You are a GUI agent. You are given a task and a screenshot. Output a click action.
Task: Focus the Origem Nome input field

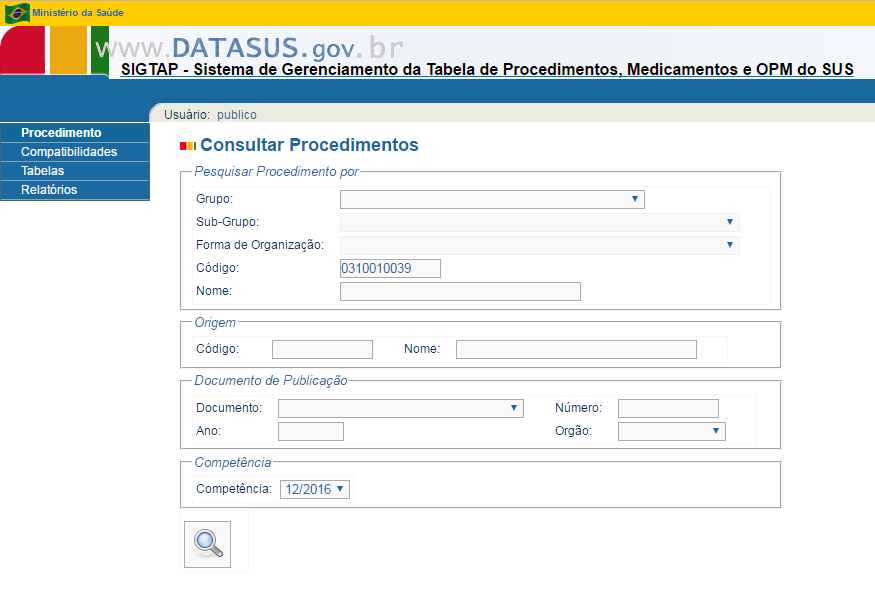(576, 349)
